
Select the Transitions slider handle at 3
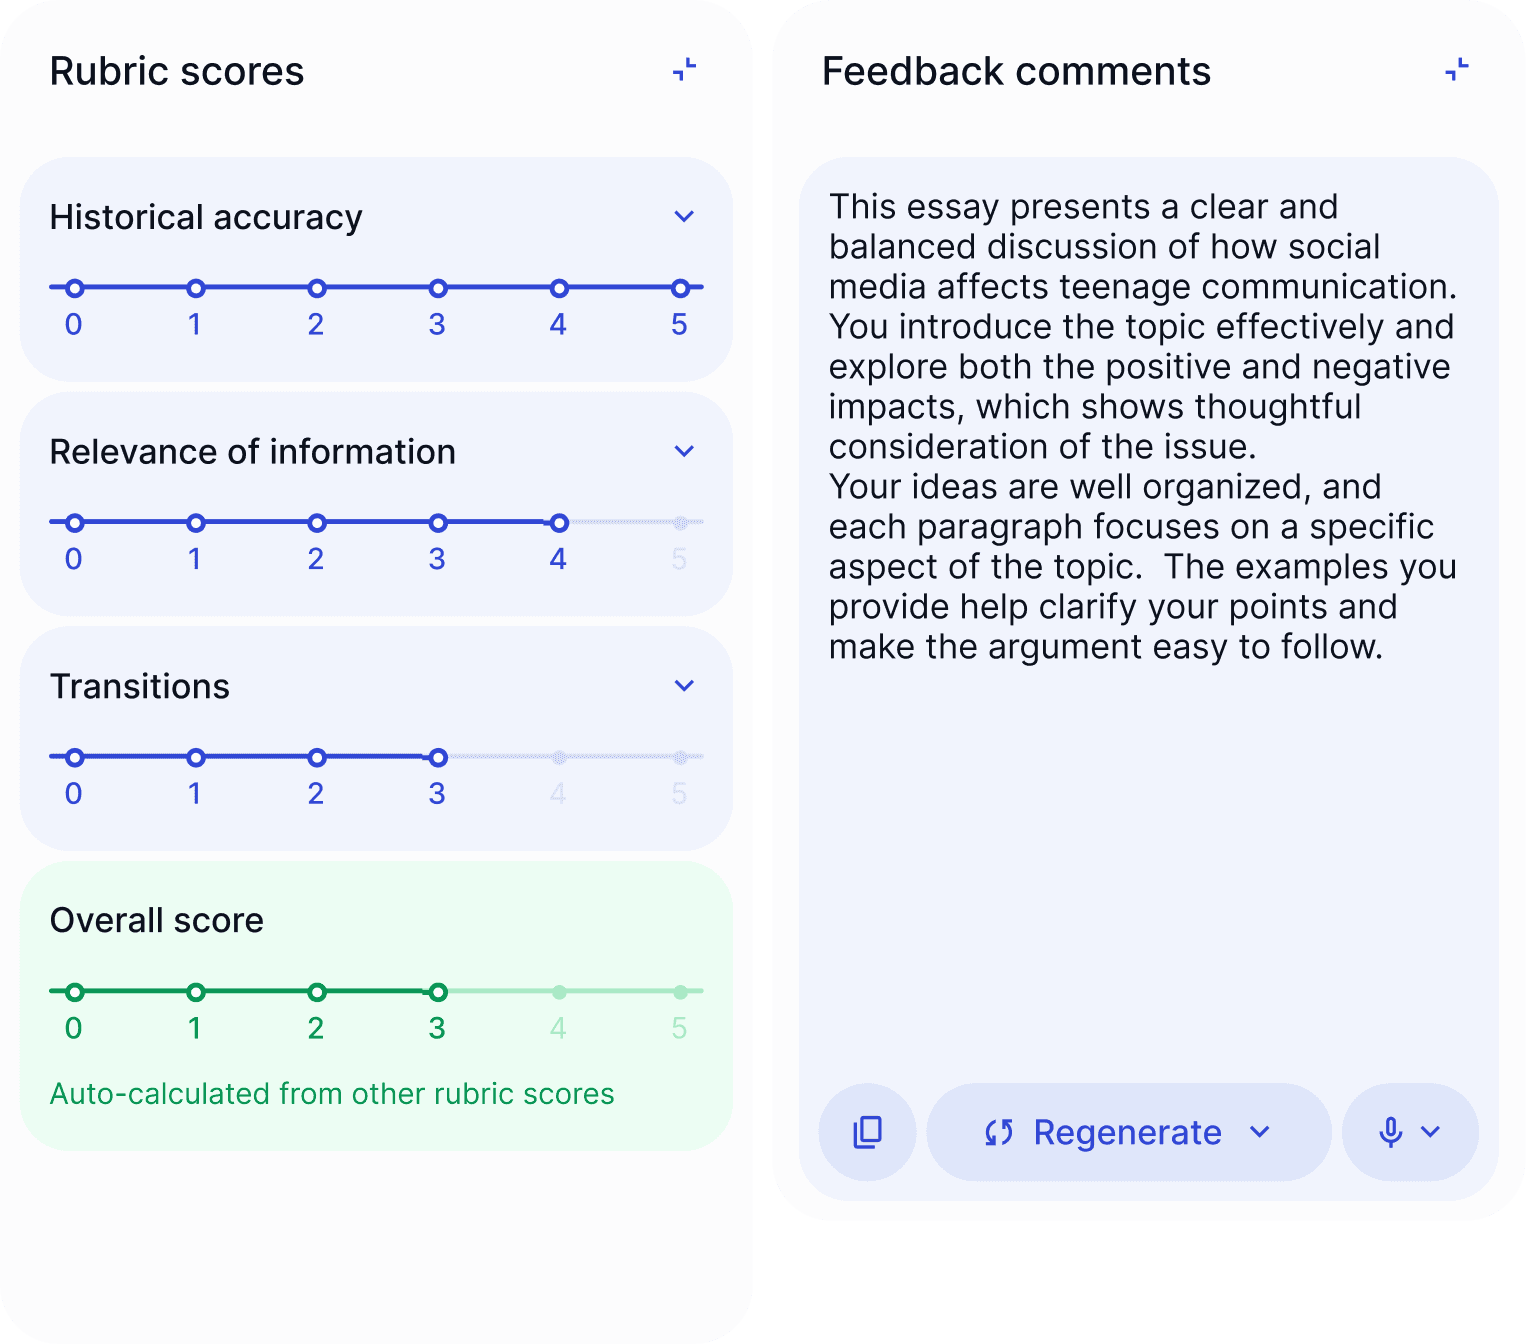[x=437, y=757]
